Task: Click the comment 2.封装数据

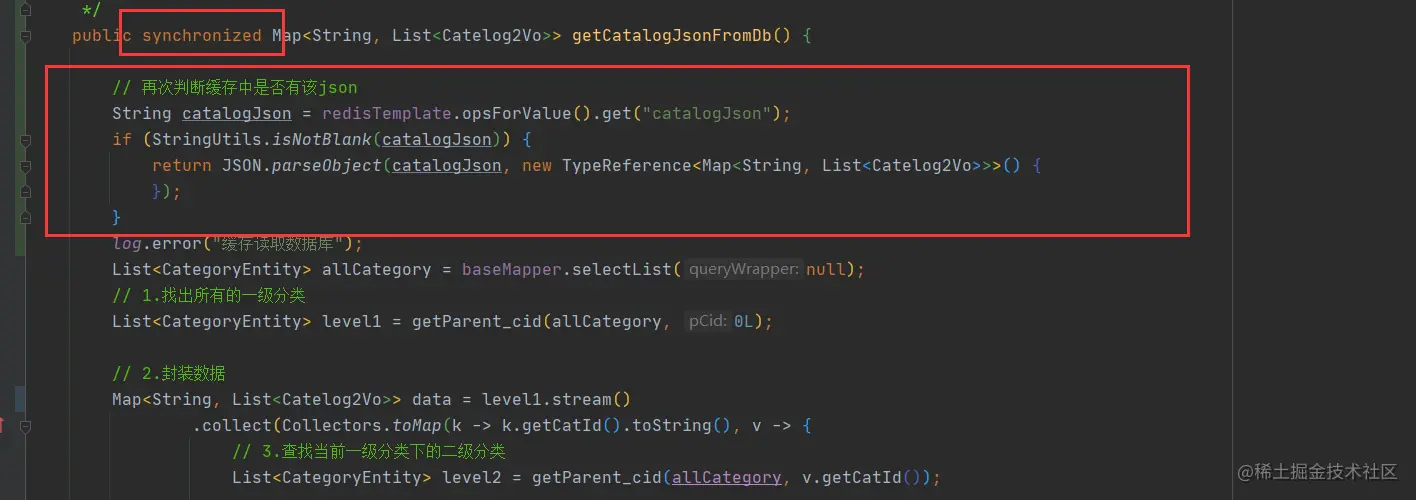Action: (169, 374)
